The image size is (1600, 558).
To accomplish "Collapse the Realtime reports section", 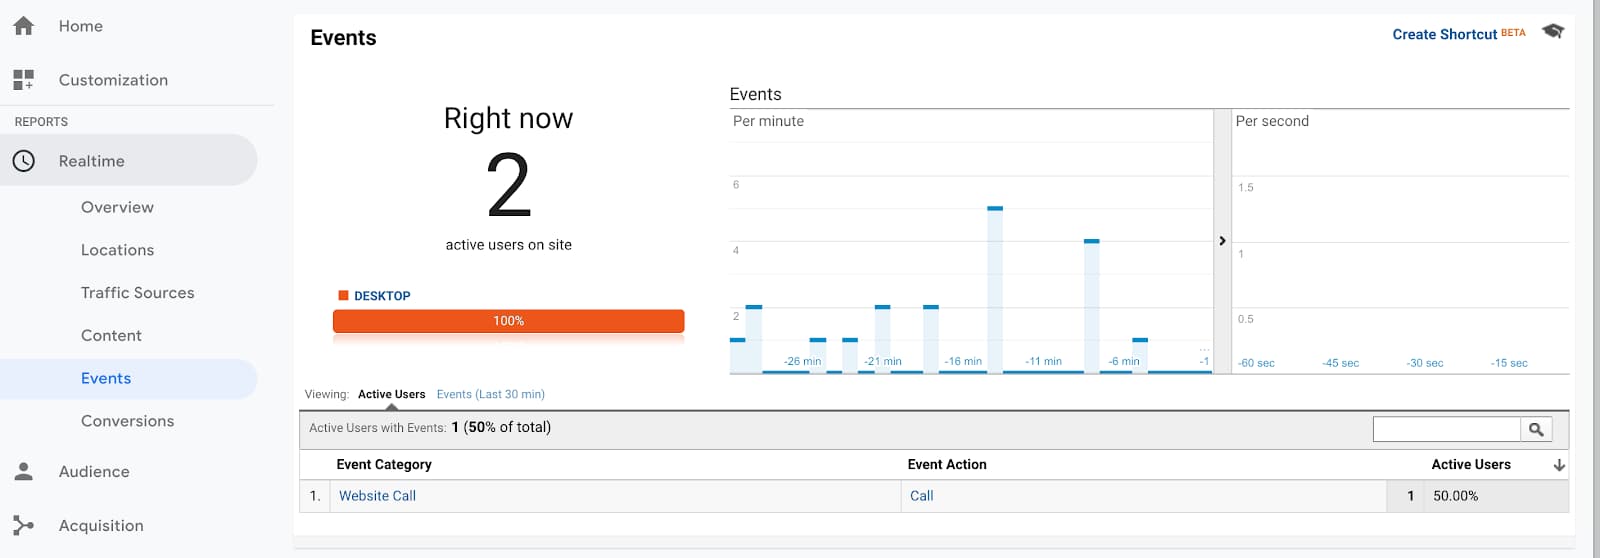I will pos(128,161).
